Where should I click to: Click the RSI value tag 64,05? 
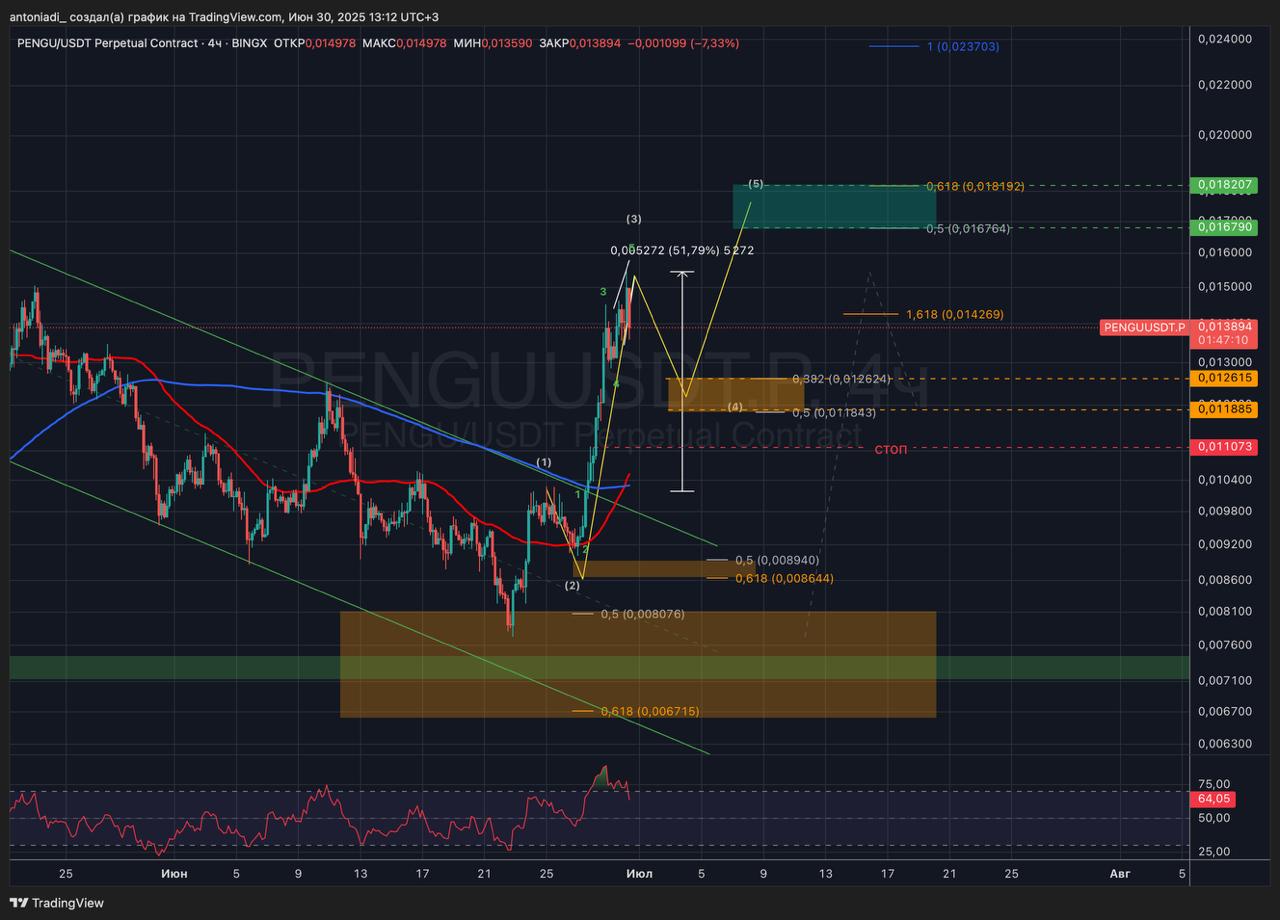(x=1212, y=799)
